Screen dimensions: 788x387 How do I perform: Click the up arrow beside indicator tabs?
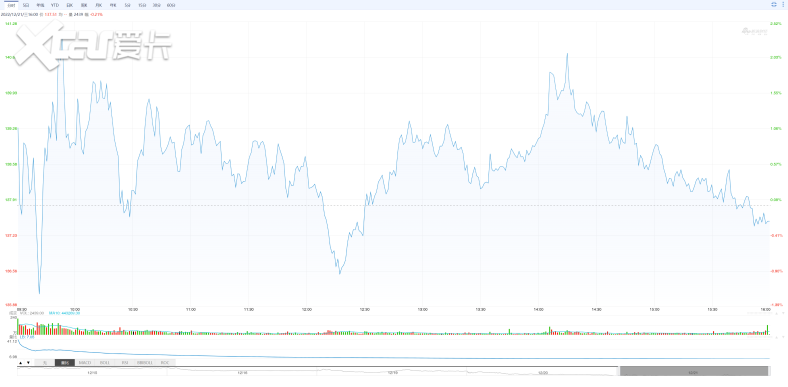[x=21, y=362]
